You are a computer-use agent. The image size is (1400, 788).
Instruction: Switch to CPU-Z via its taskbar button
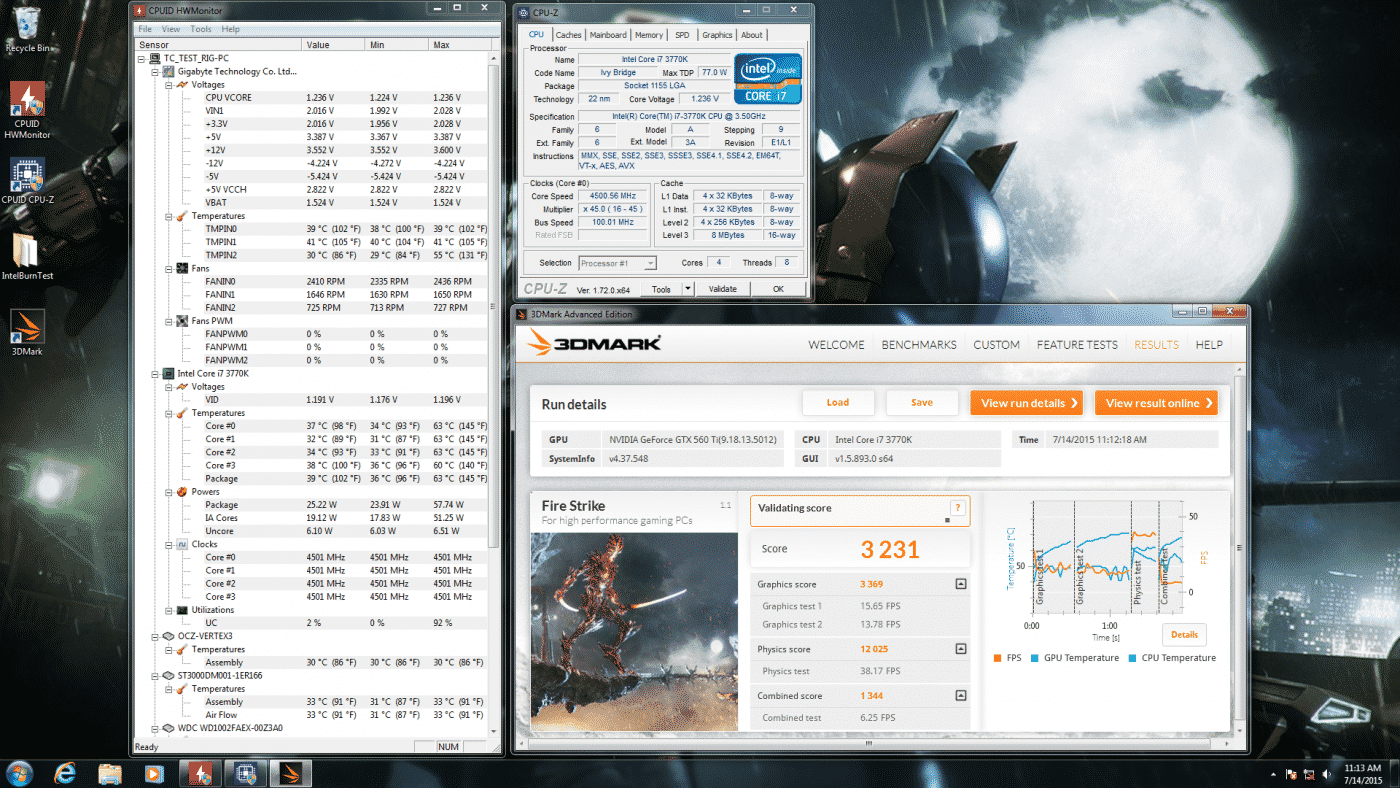pos(244,773)
